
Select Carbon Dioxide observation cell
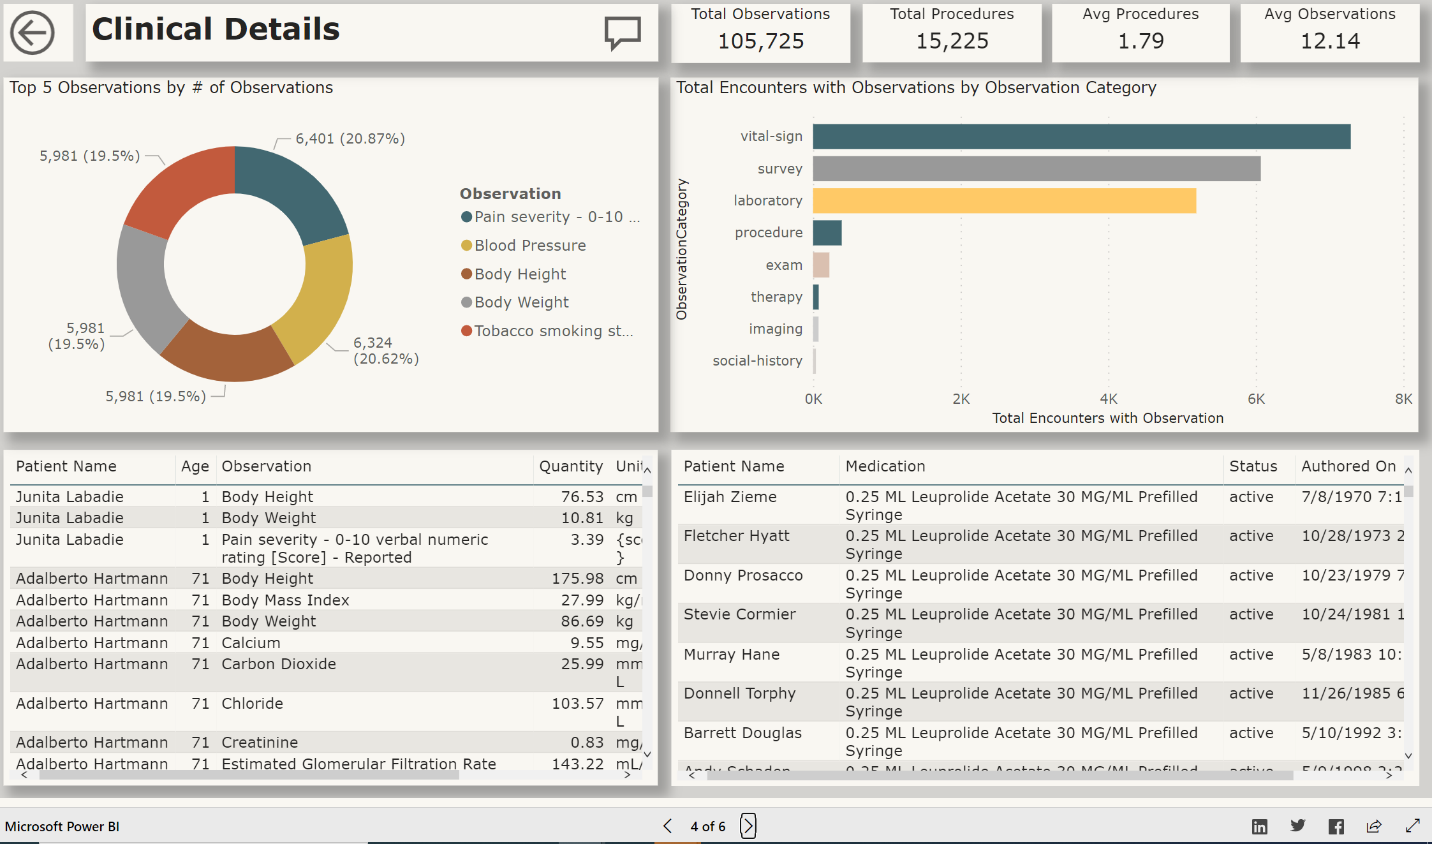[x=279, y=664]
